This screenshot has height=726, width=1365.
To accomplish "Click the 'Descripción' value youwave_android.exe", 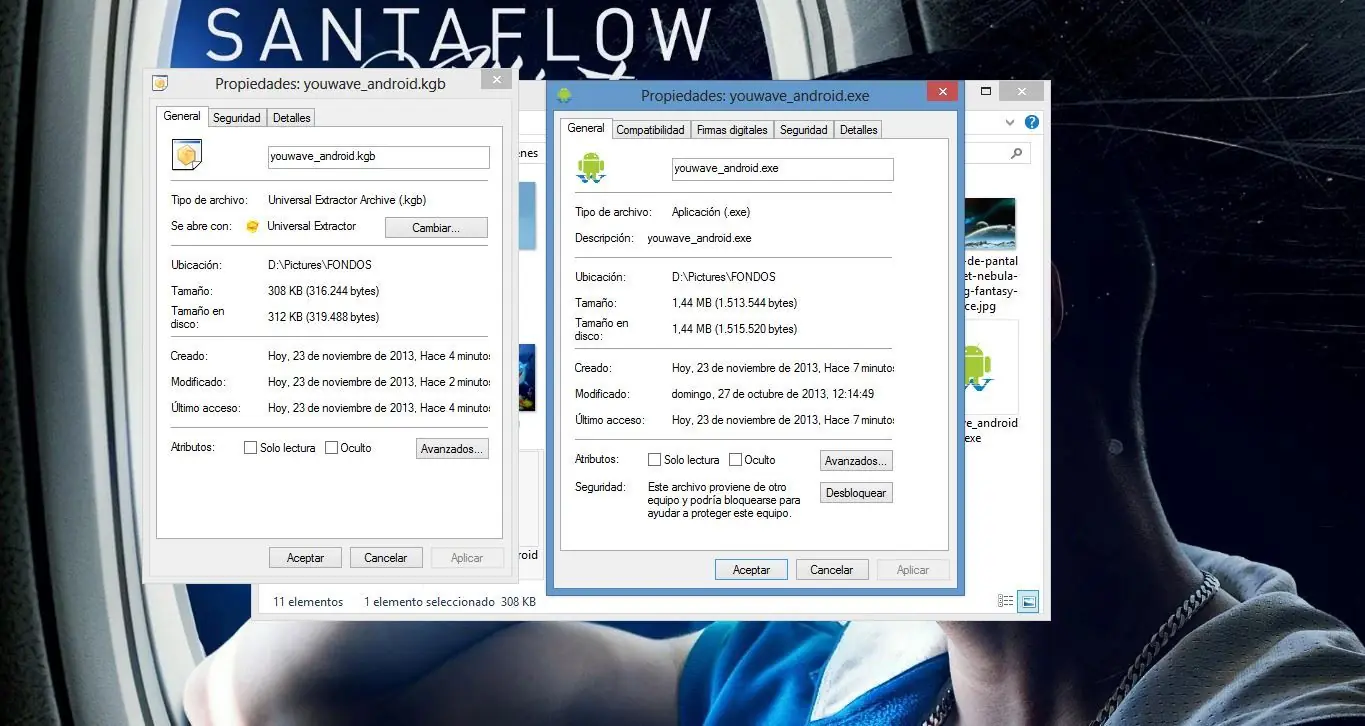I will (699, 238).
